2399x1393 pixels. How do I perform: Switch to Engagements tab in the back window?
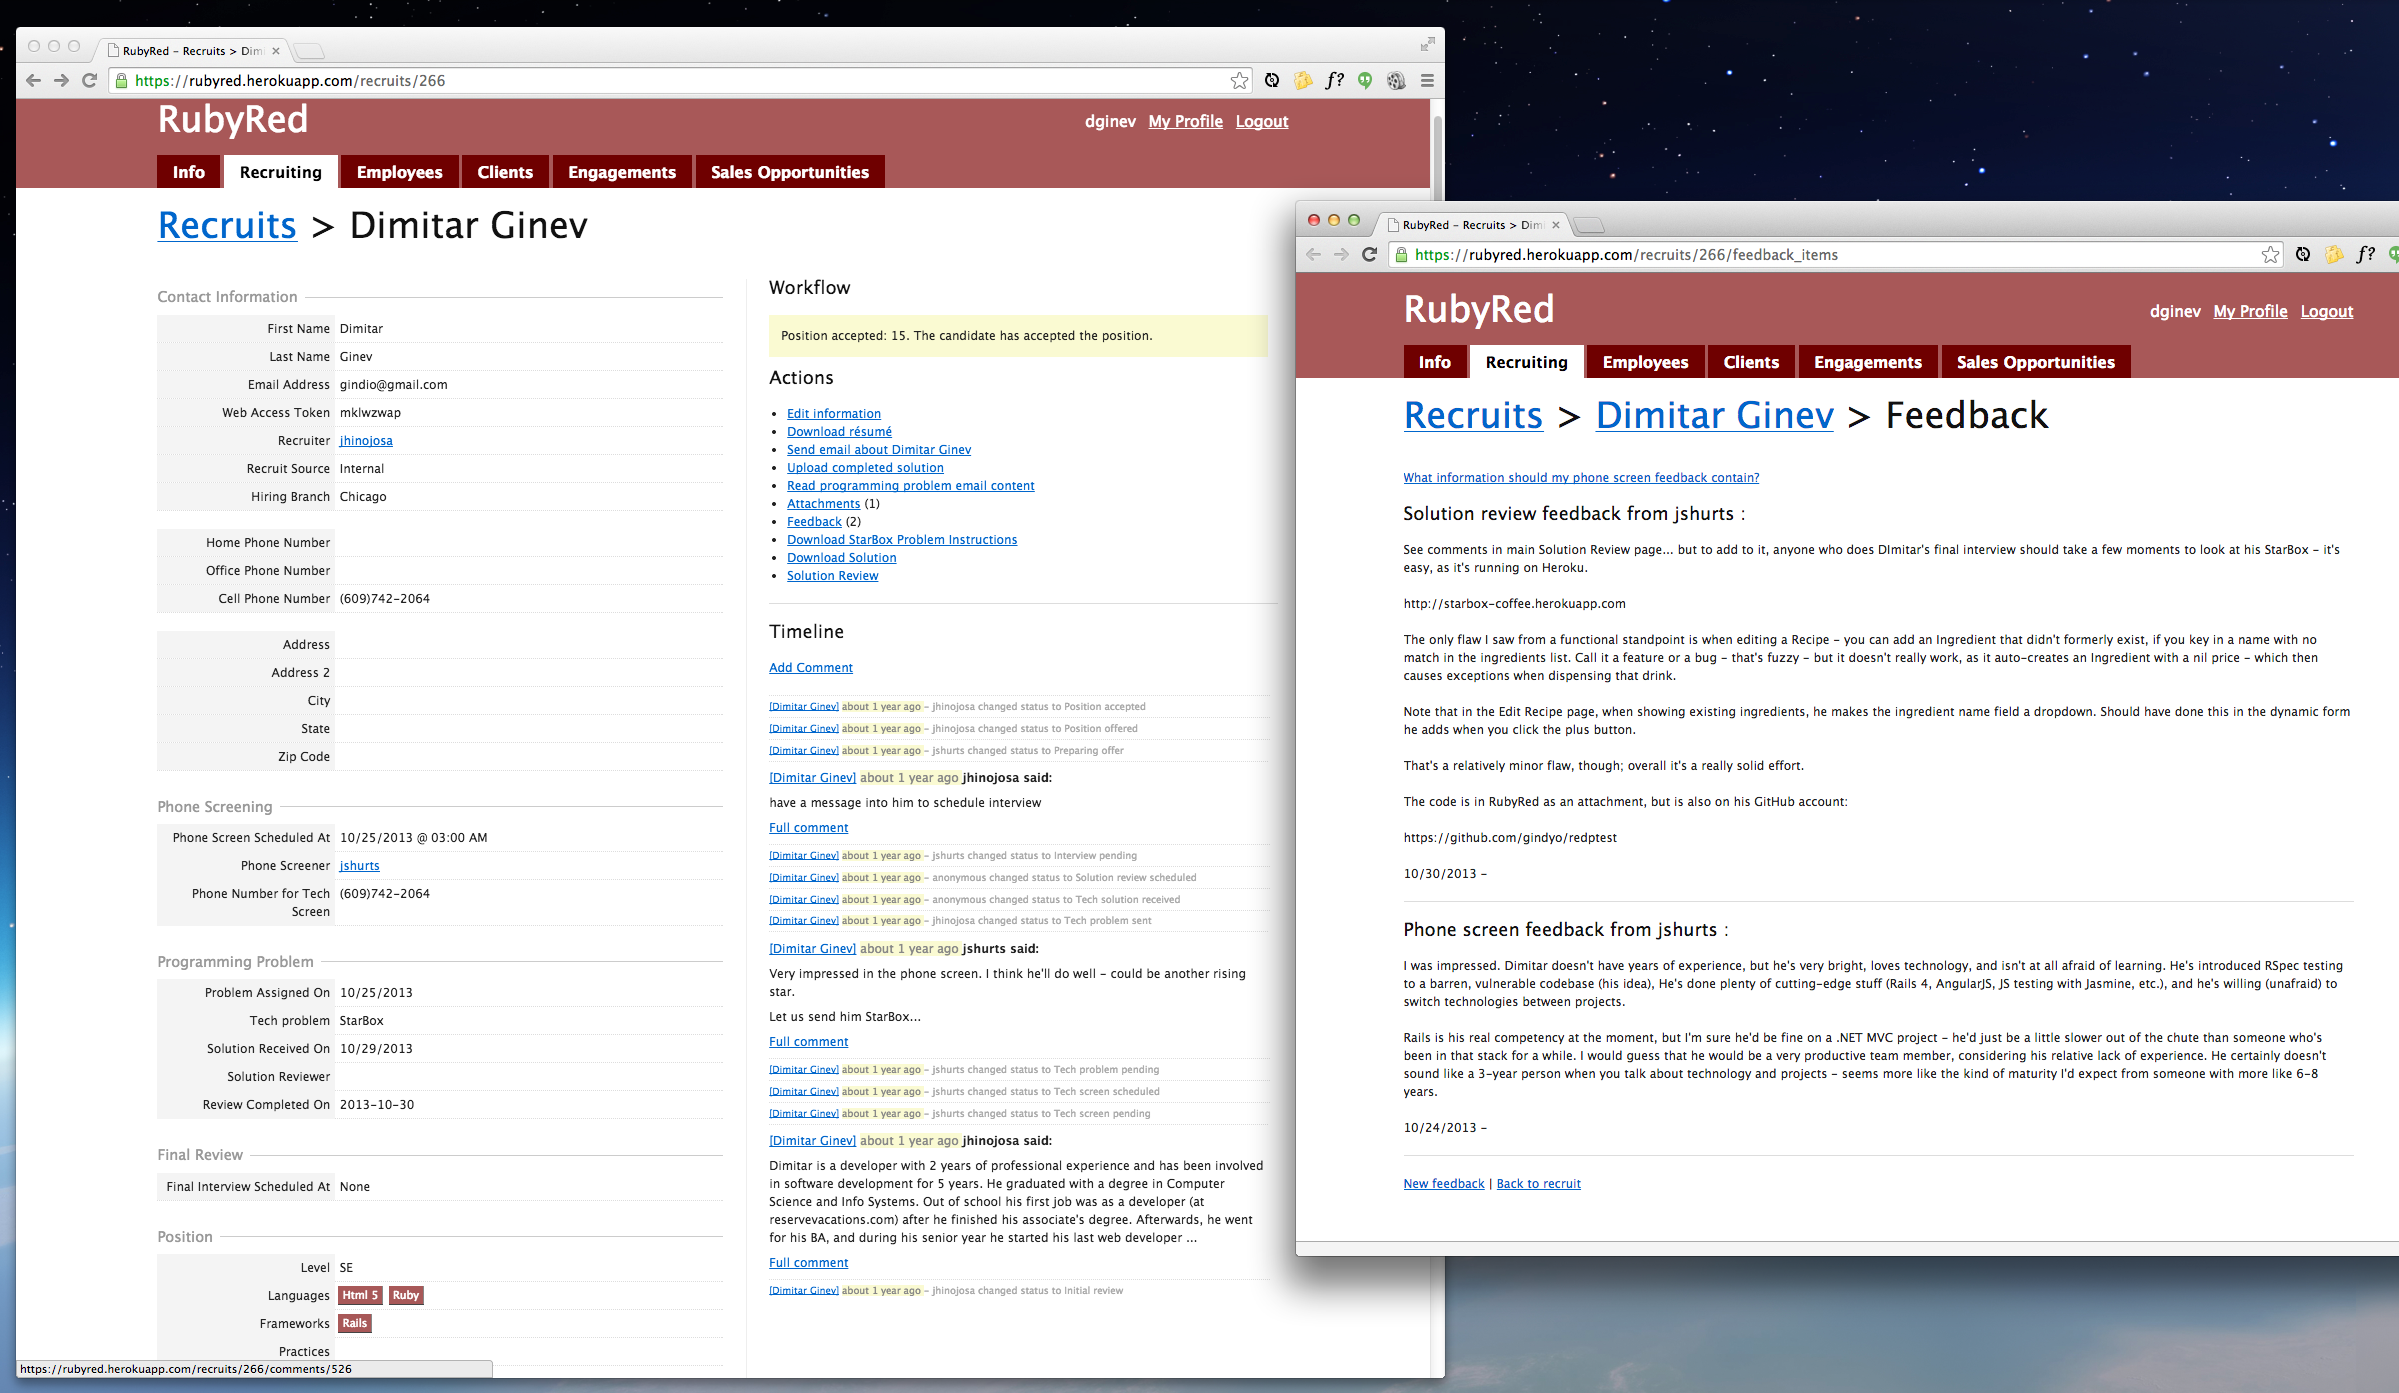[622, 172]
